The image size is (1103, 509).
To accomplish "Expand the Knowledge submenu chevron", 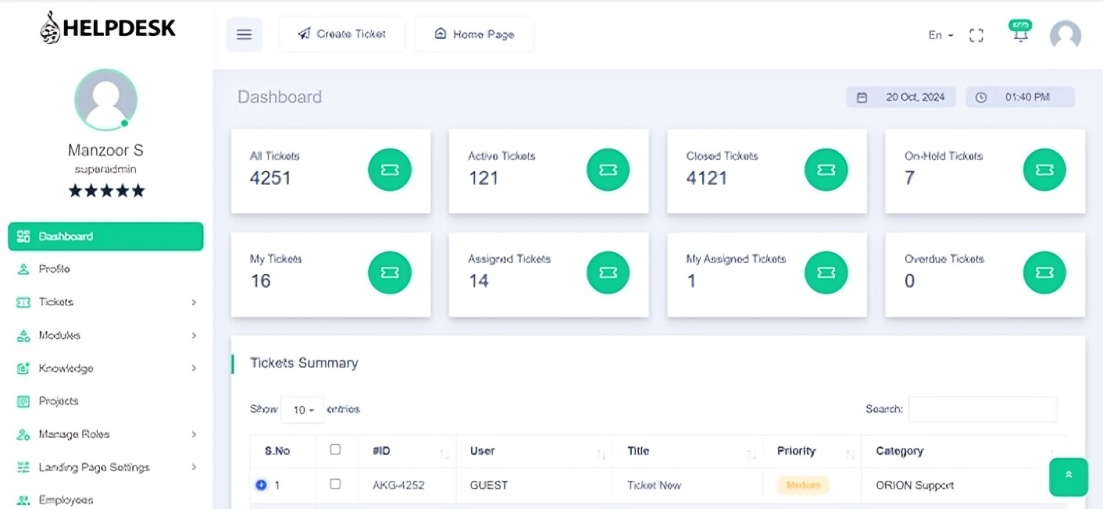I will coord(193,368).
